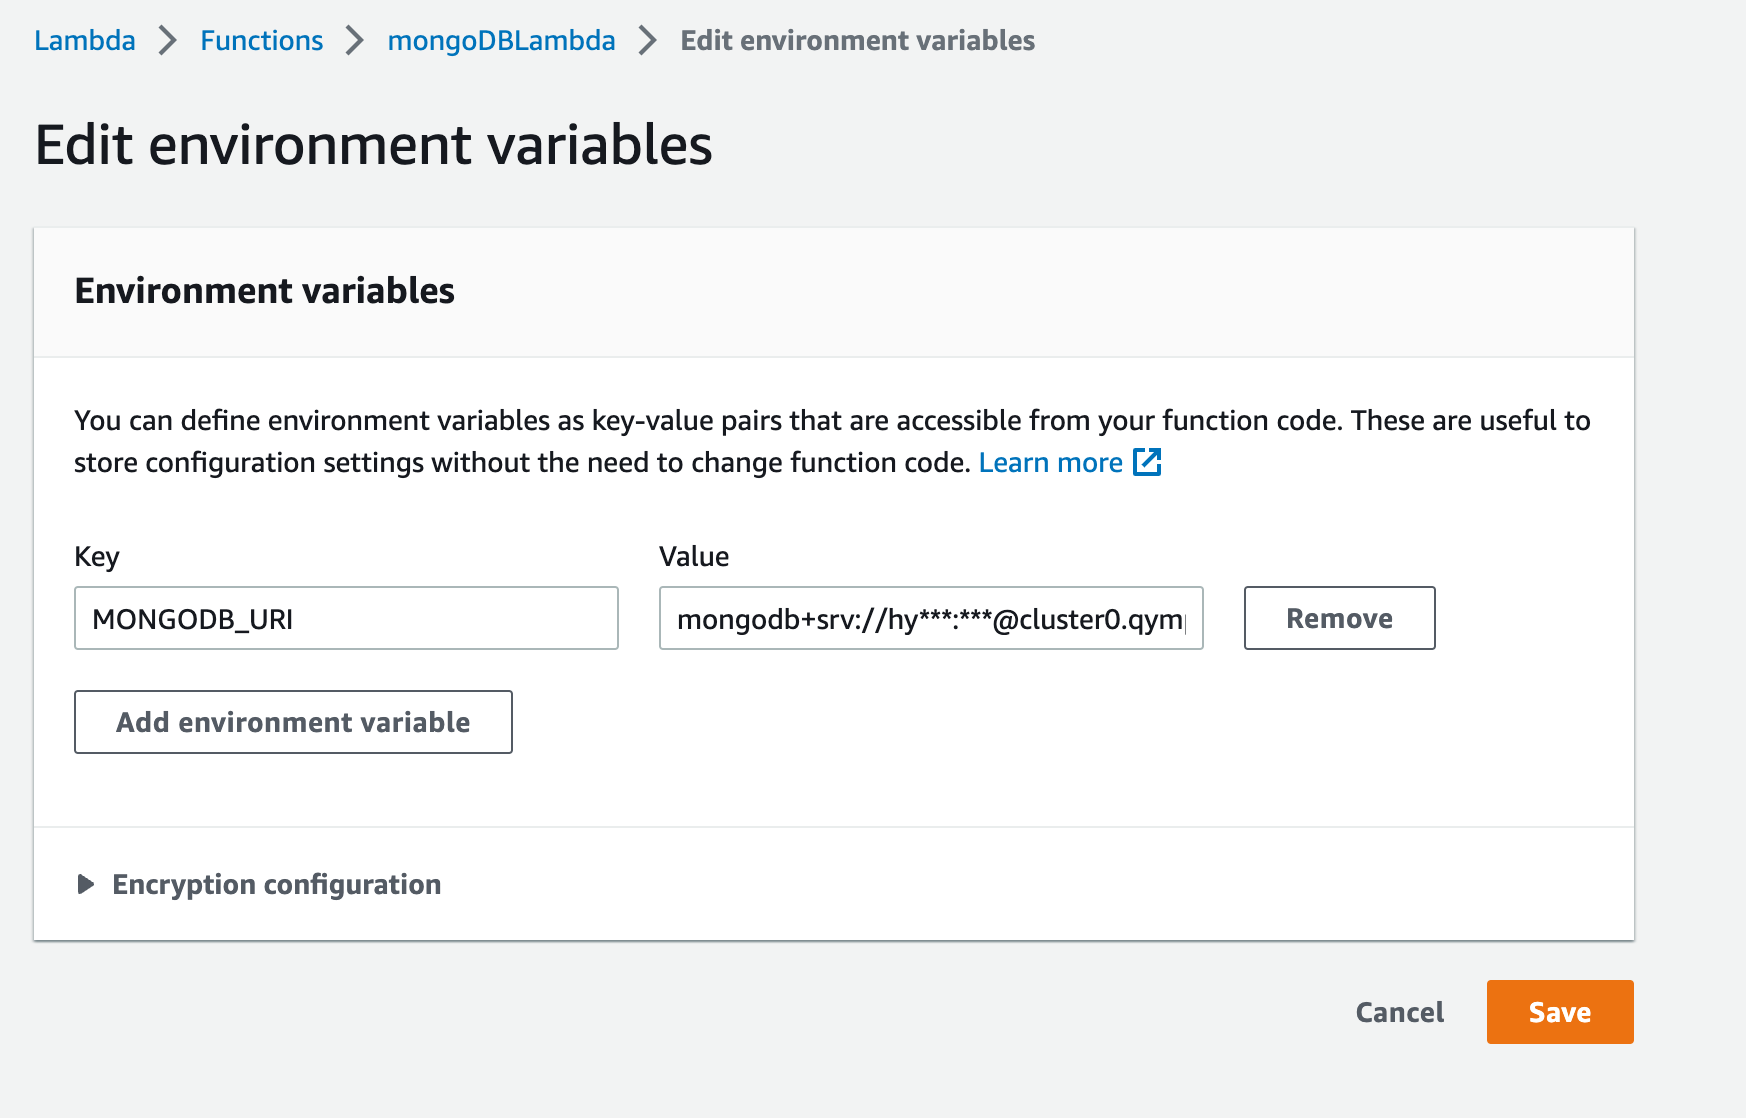
Task: Click the Encryption configuration section label
Action: click(x=276, y=884)
